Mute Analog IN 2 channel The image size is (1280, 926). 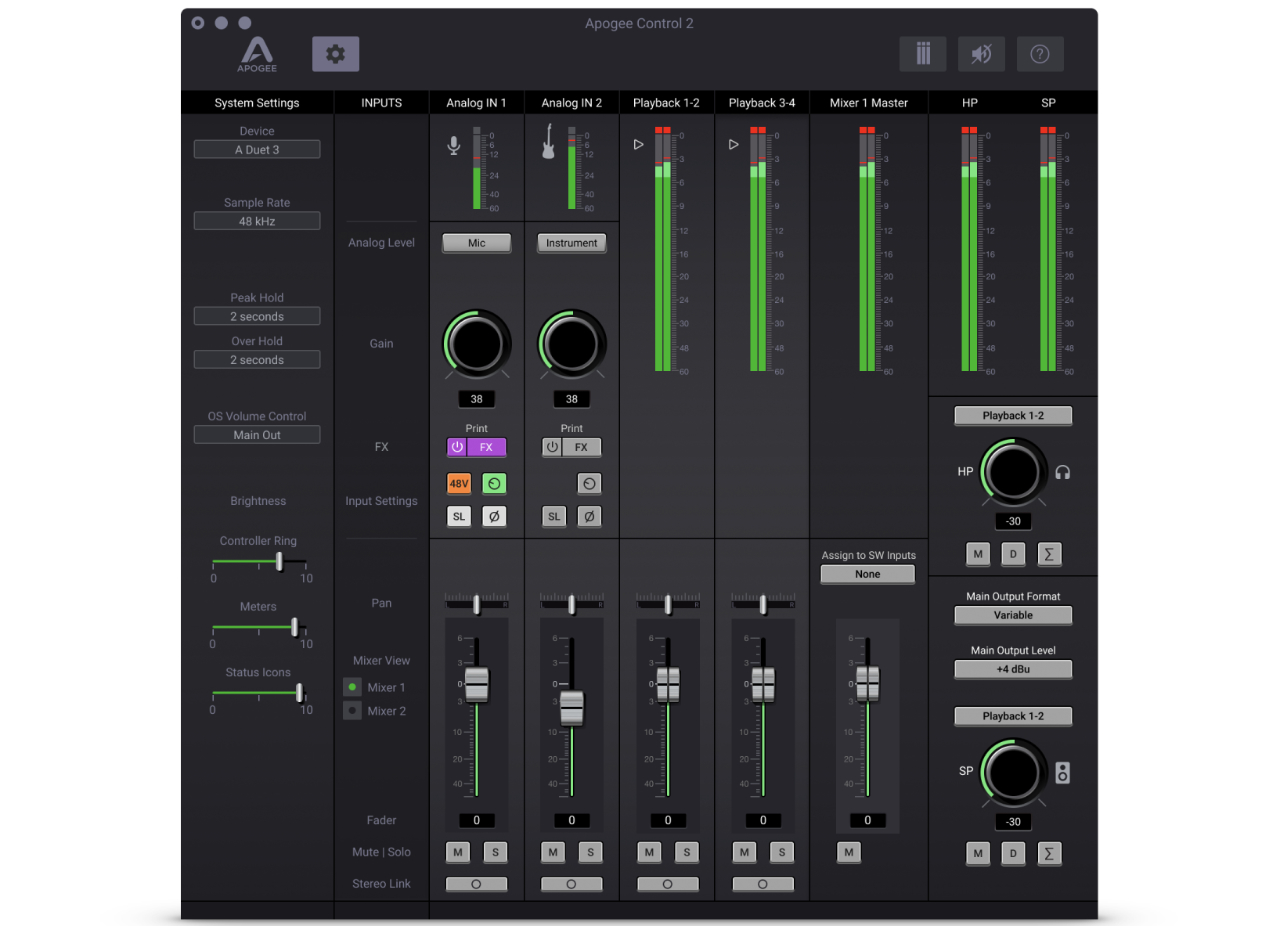[553, 852]
